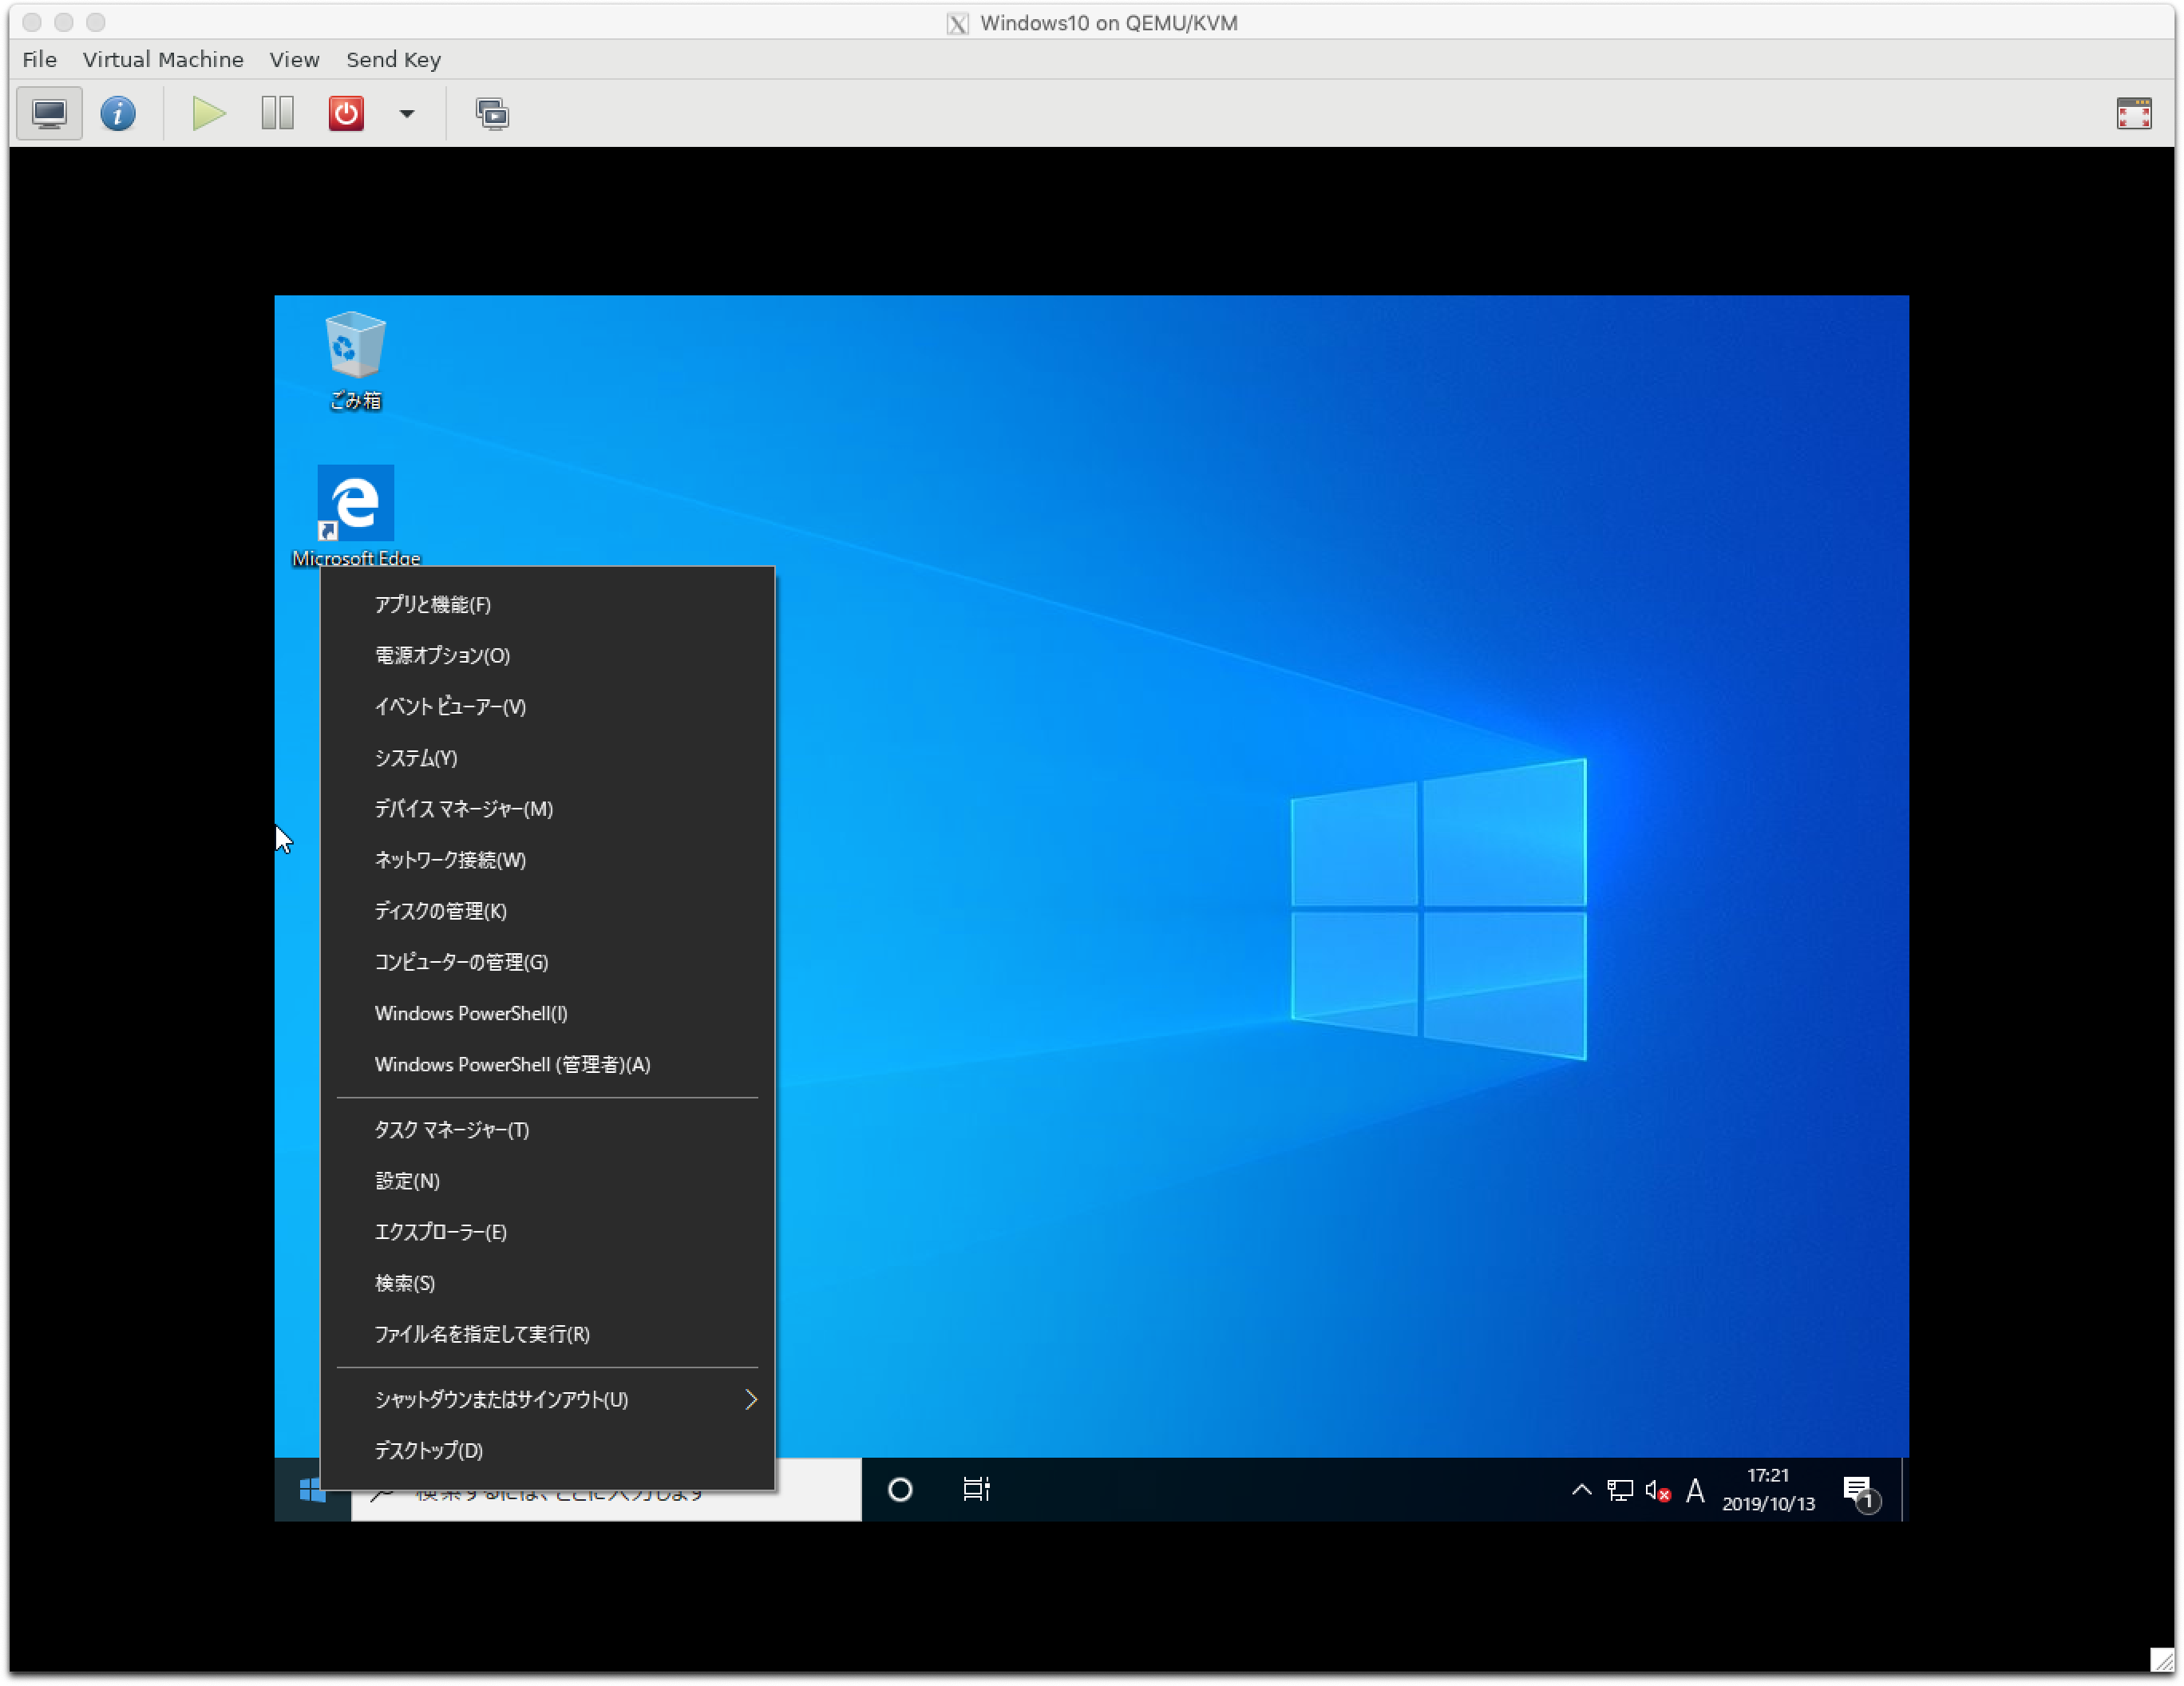
Task: Open the Action Center notifications icon
Action: (1861, 1492)
